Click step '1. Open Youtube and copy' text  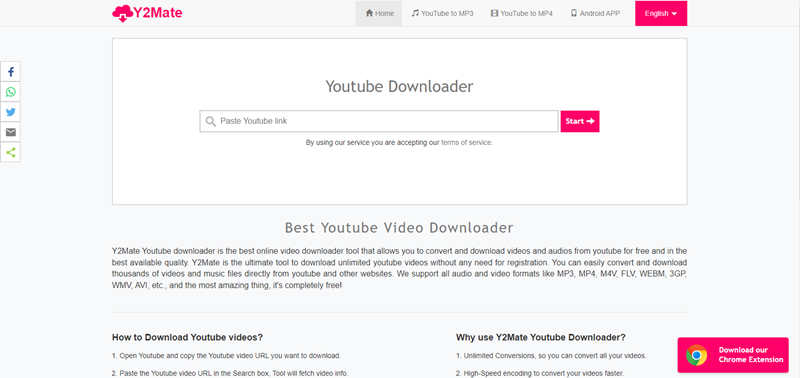[227, 356]
